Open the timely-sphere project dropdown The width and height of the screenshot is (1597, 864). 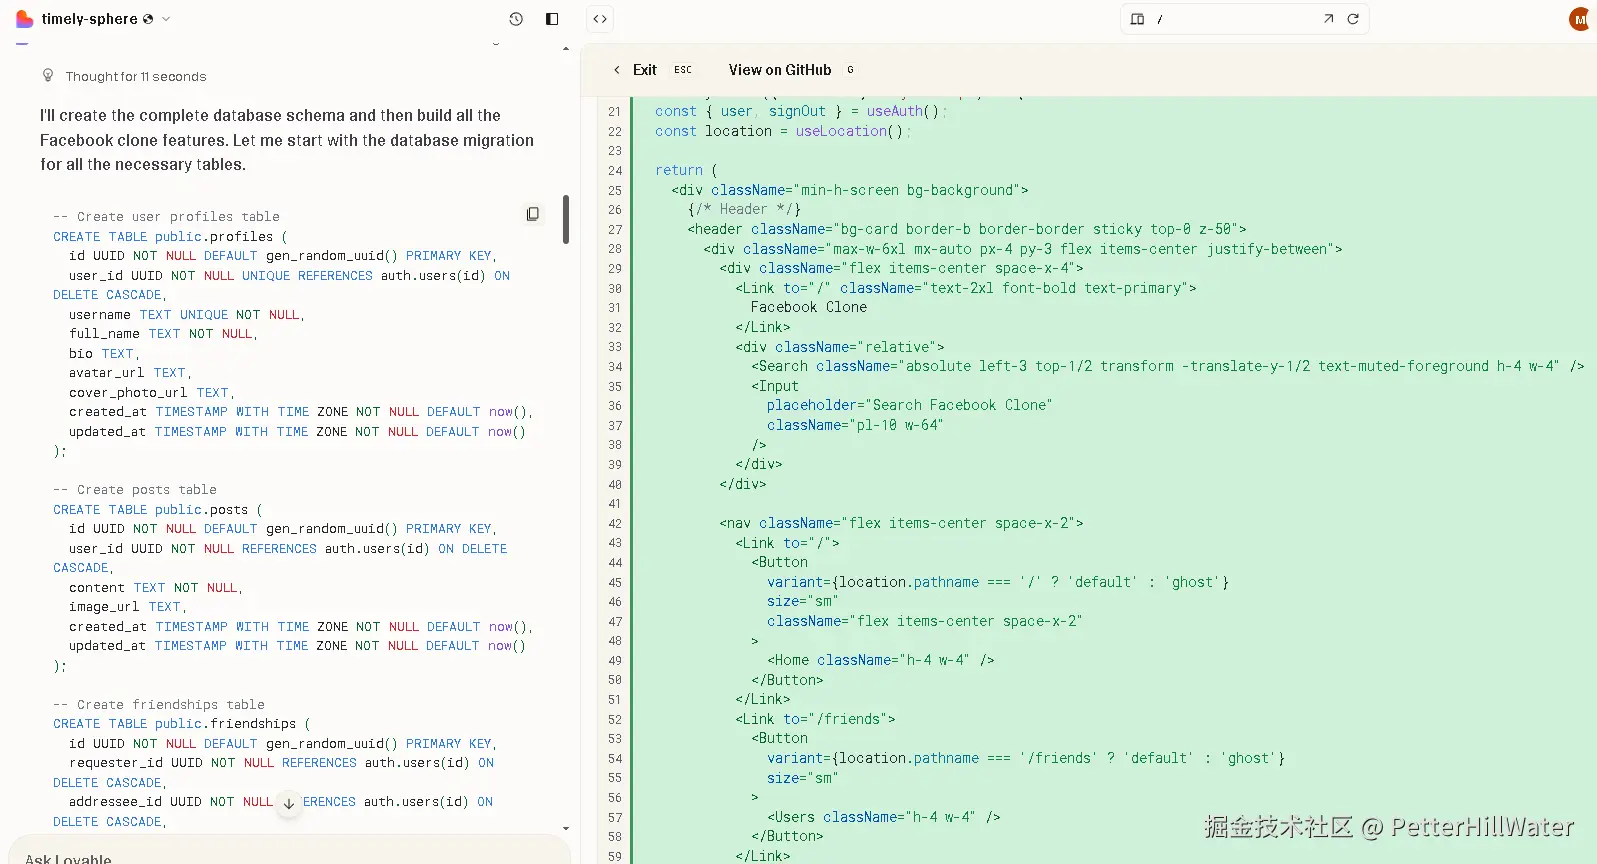click(105, 19)
